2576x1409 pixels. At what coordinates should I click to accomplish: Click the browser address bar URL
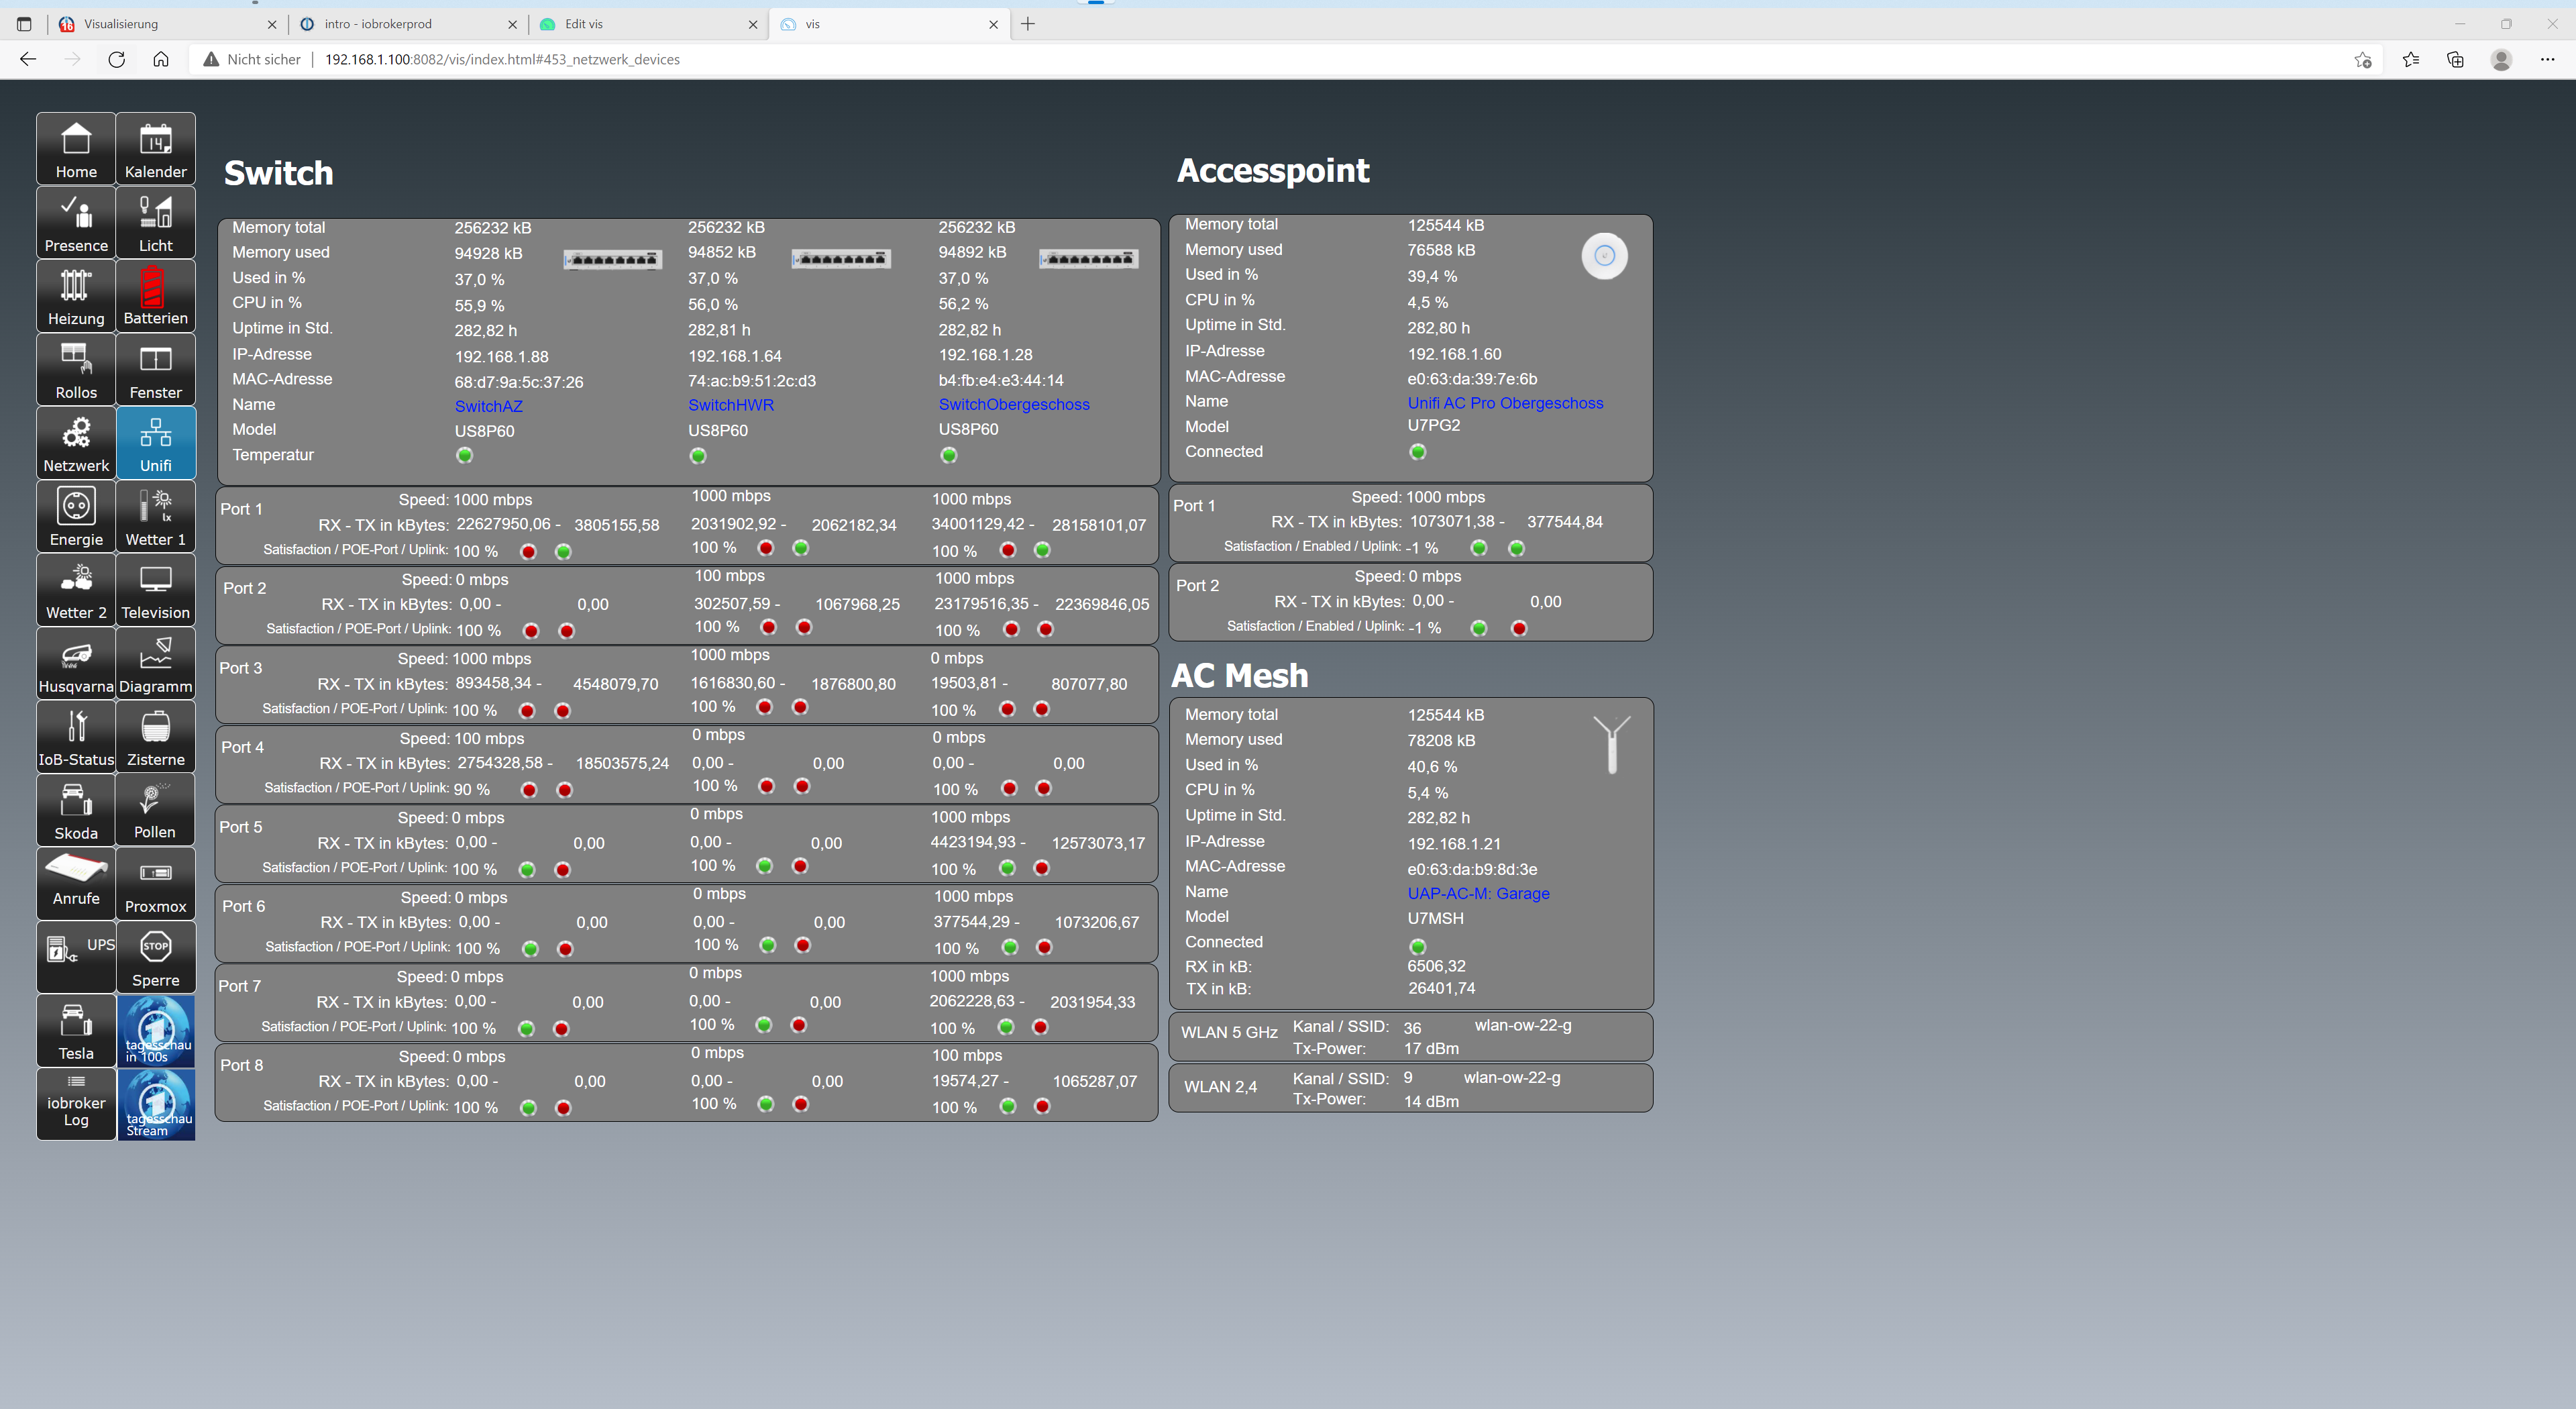(x=502, y=59)
